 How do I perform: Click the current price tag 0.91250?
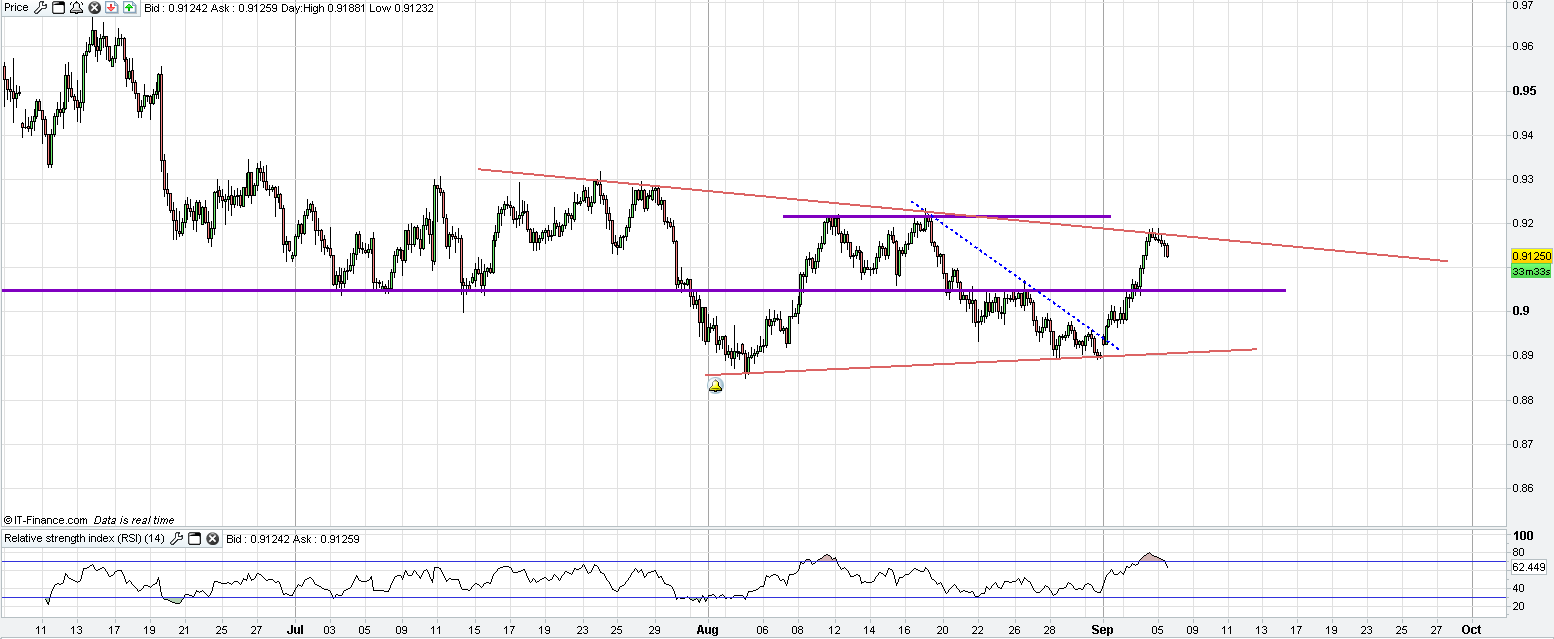pyautogui.click(x=1531, y=257)
